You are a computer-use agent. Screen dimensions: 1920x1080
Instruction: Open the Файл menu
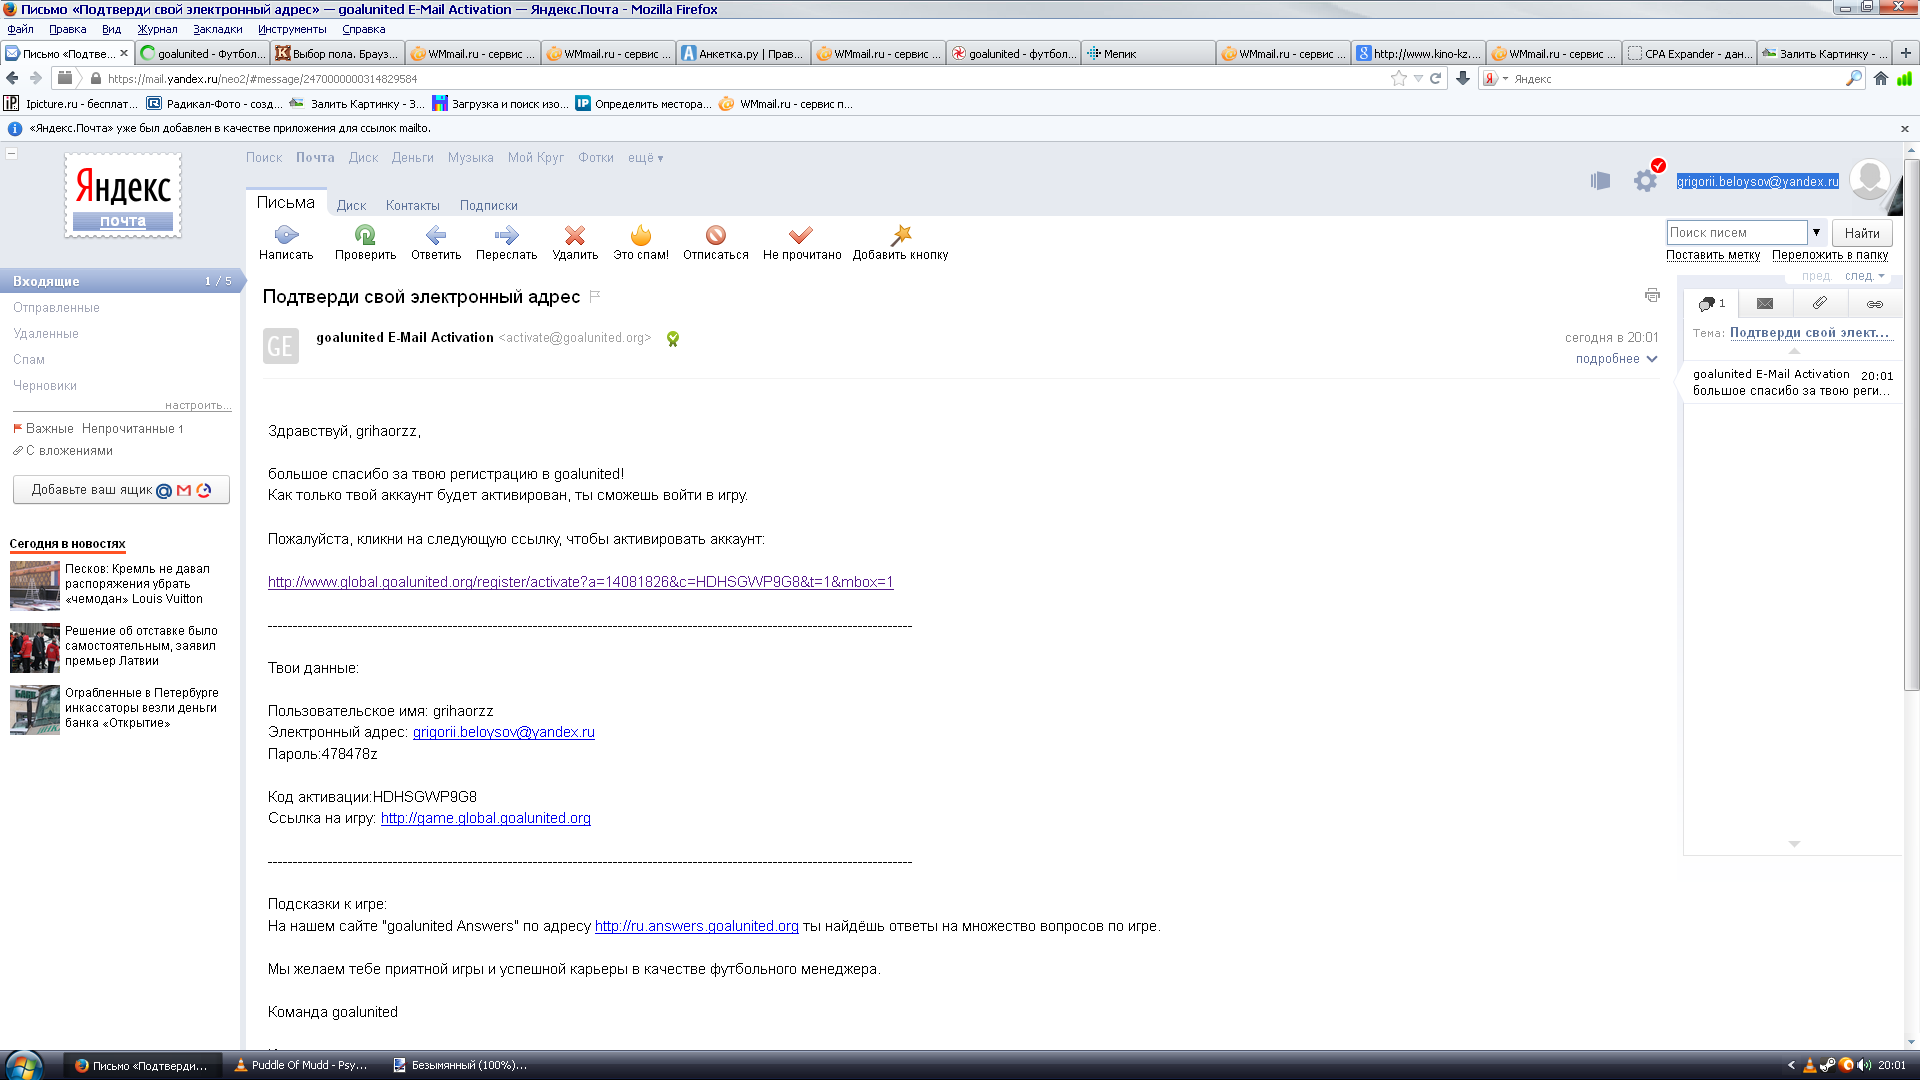pos(20,29)
